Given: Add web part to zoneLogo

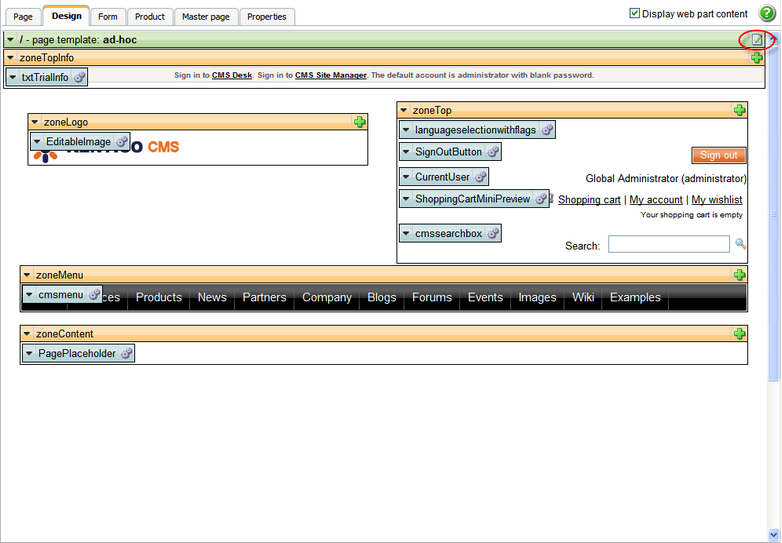Looking at the screenshot, I should click(x=359, y=122).
